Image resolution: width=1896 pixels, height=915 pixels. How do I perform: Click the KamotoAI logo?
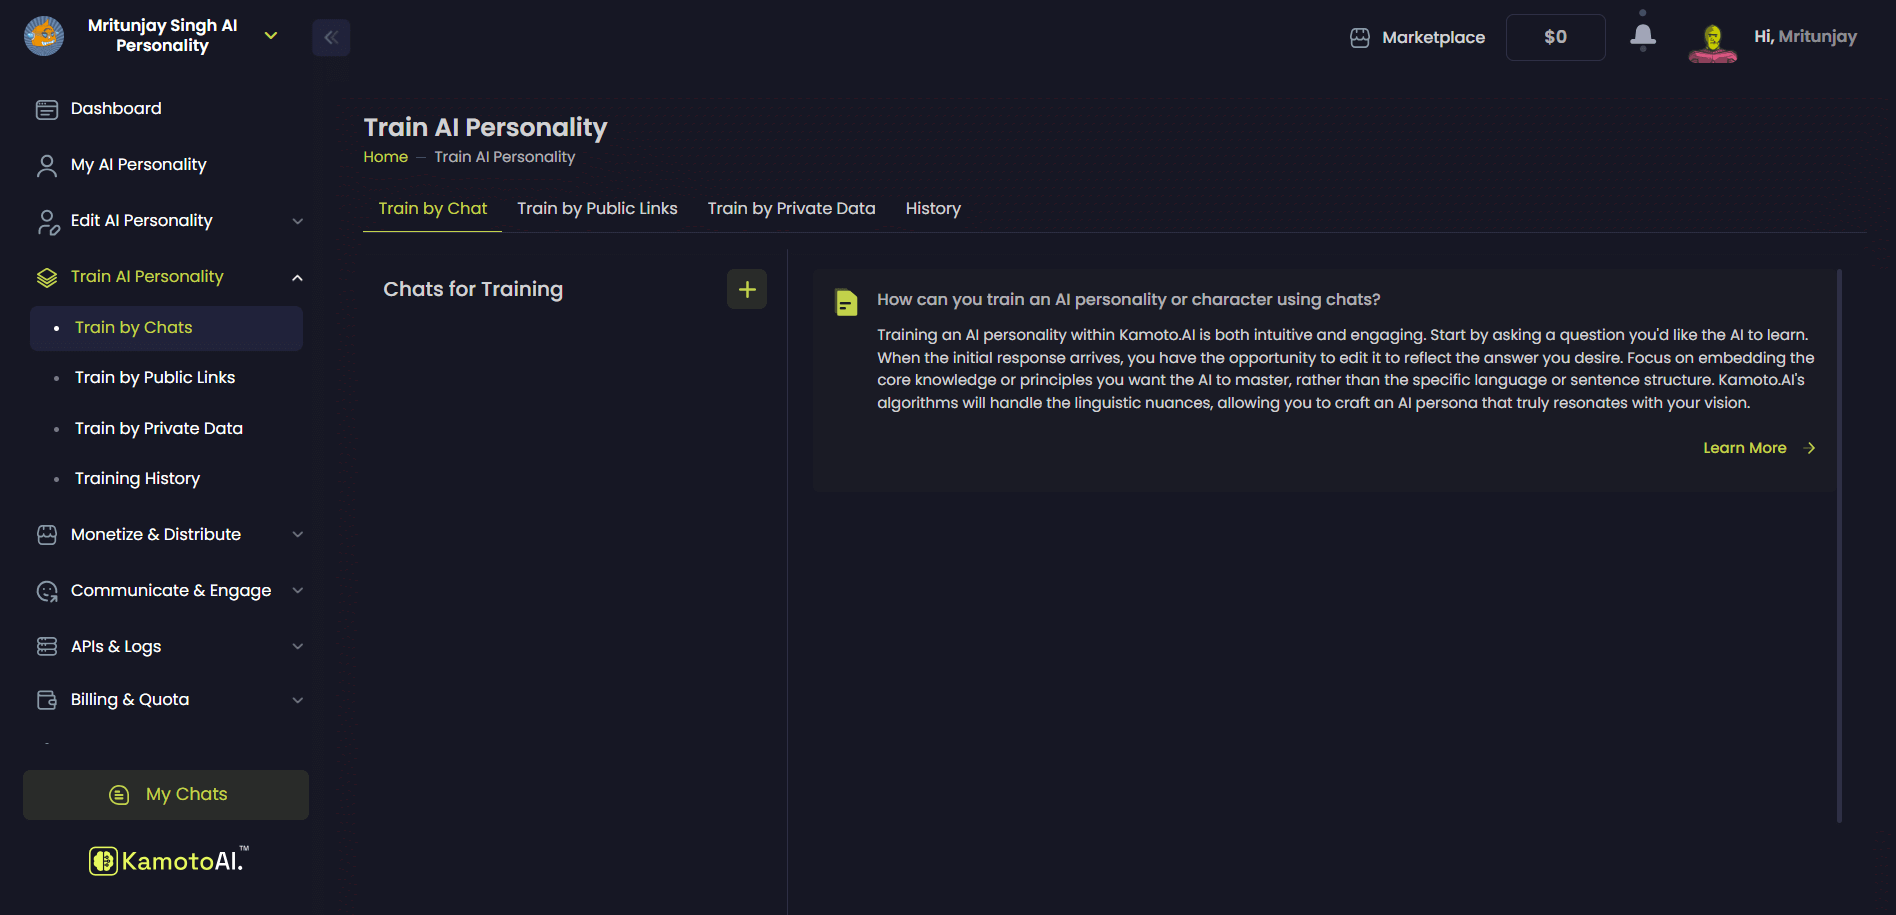coord(168,860)
